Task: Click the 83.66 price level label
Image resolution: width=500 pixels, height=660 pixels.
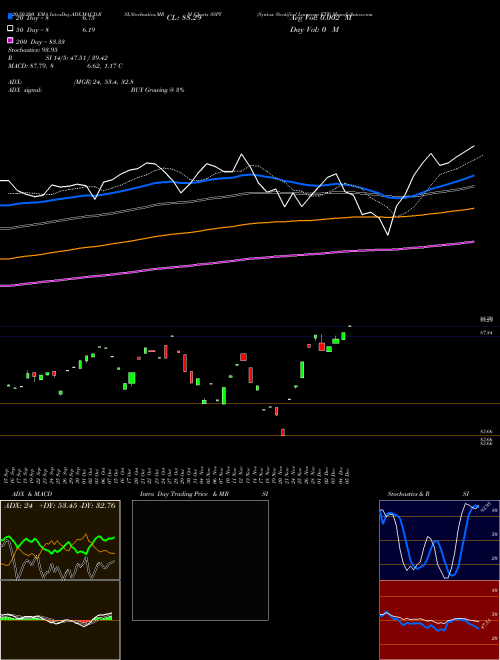Action: coord(487,432)
